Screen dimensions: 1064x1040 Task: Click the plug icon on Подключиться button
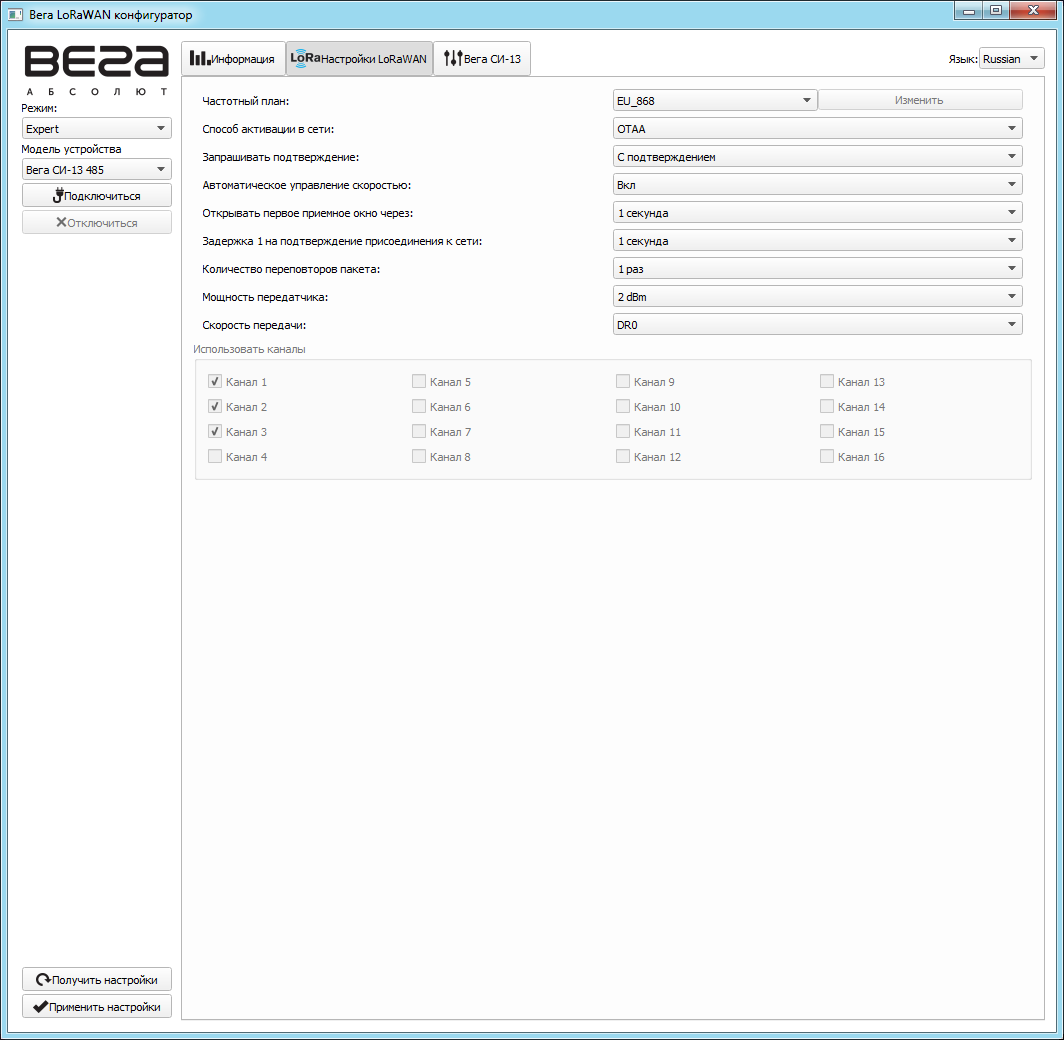point(58,195)
